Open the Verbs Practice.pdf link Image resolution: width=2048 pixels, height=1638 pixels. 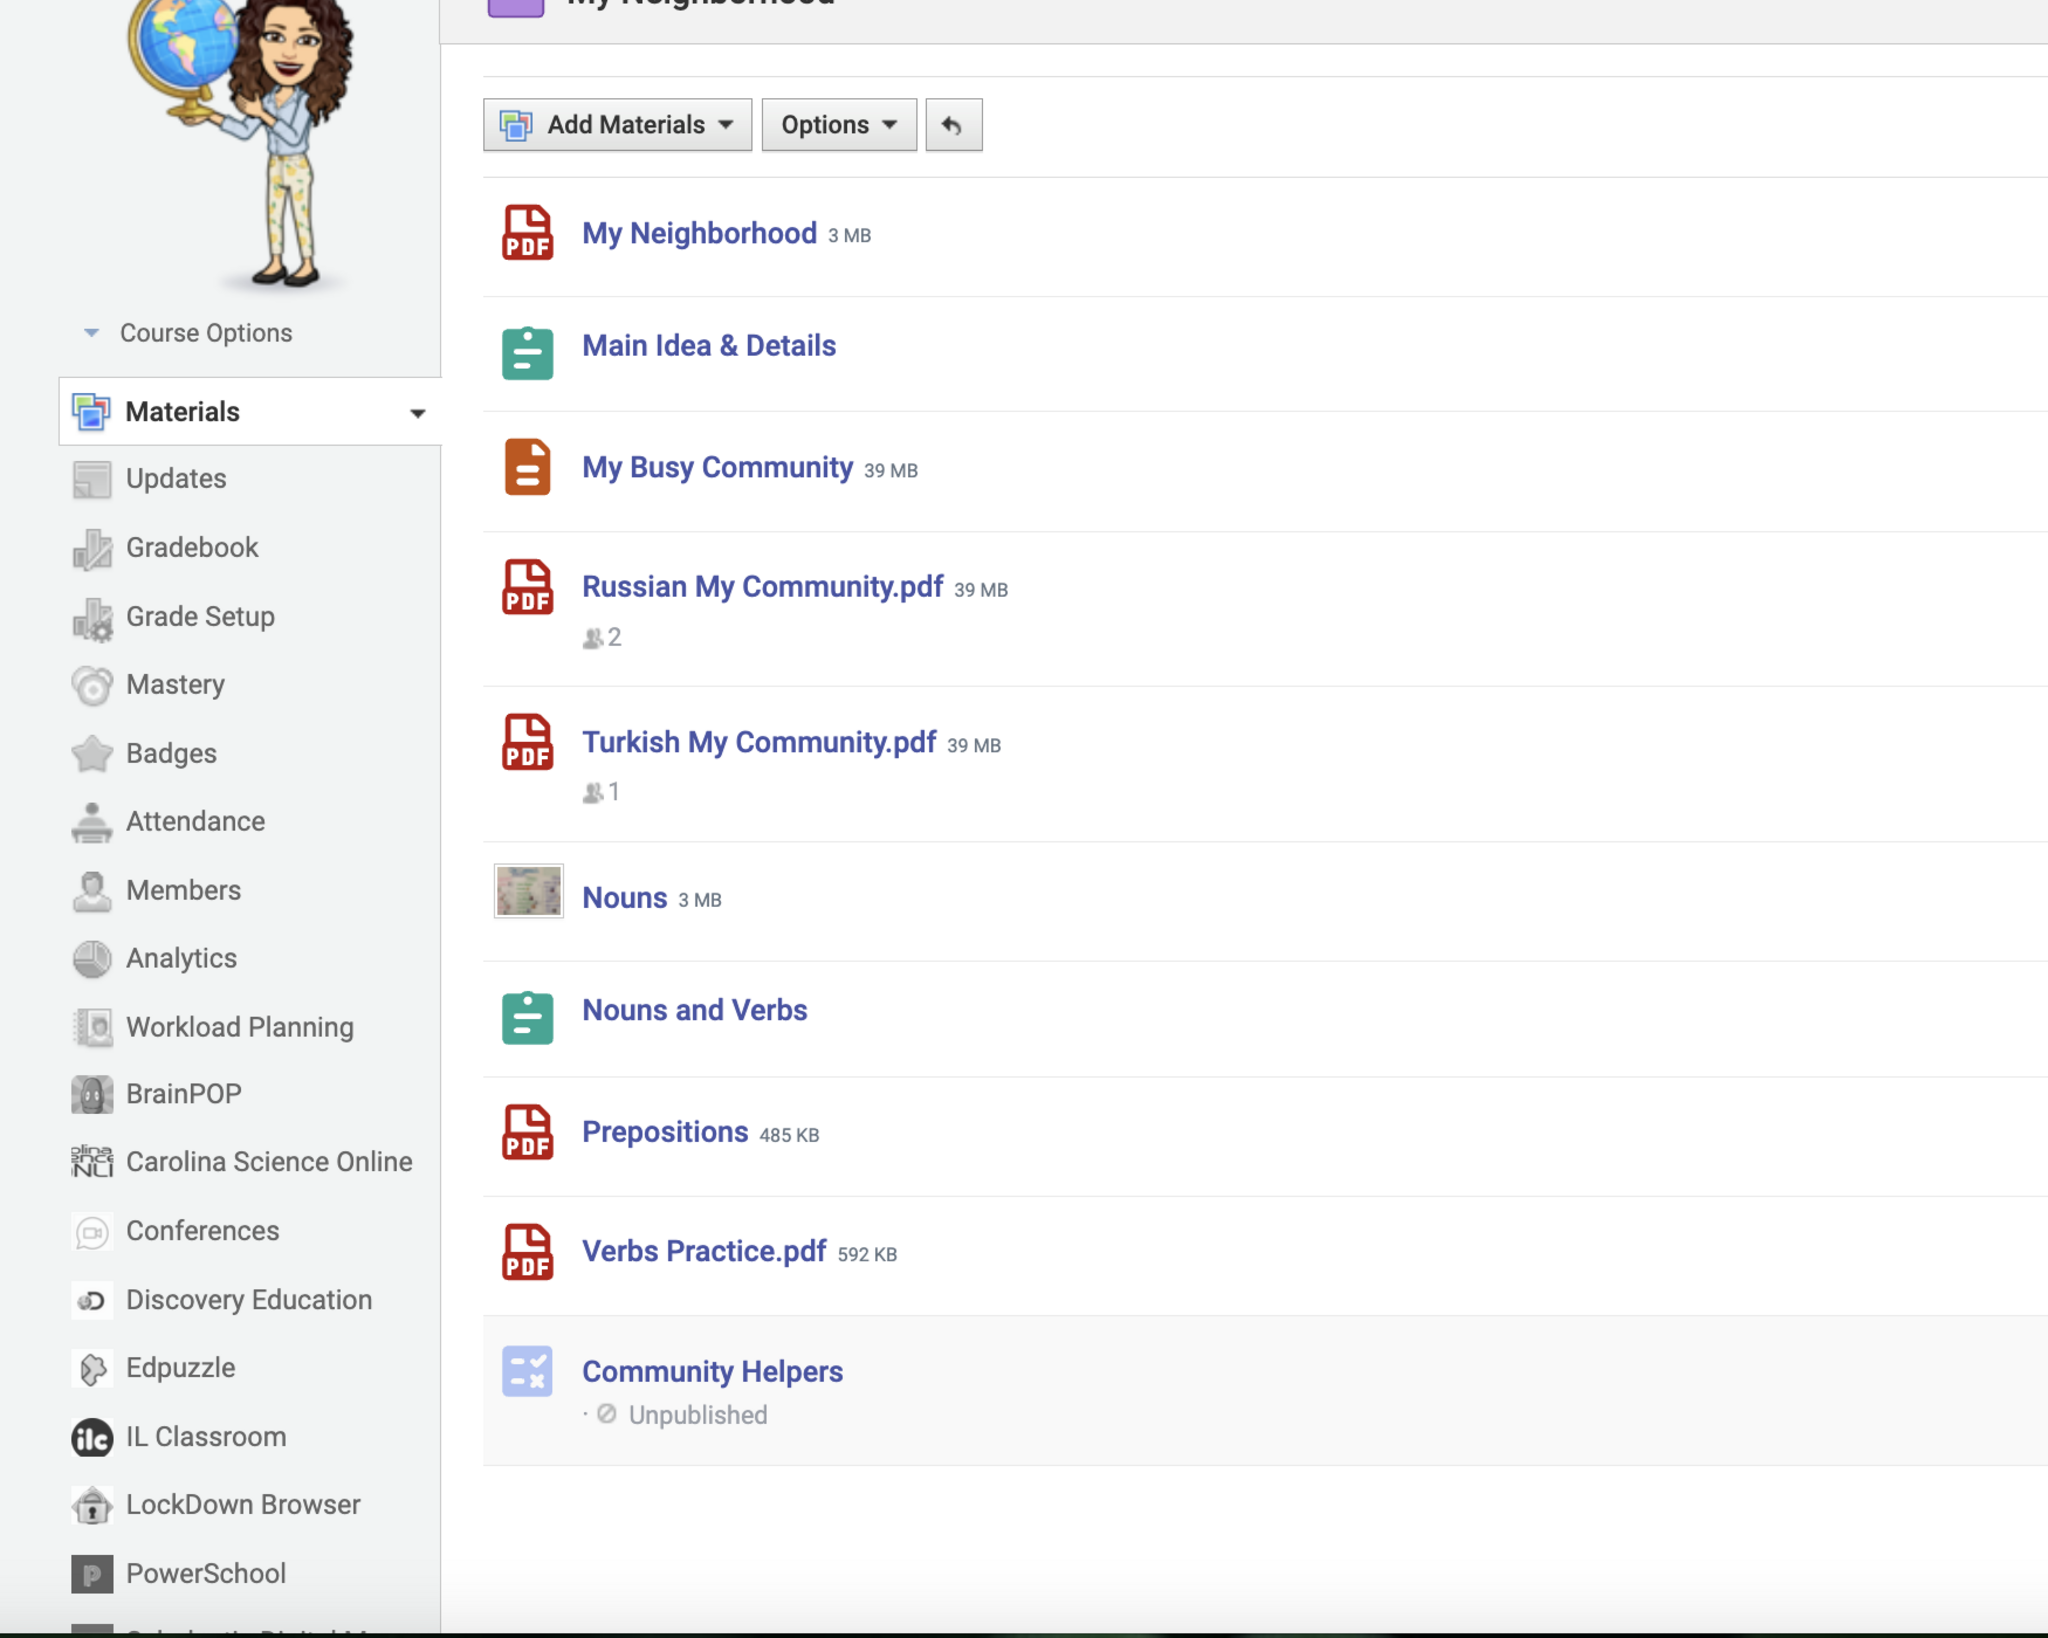[x=703, y=1252]
